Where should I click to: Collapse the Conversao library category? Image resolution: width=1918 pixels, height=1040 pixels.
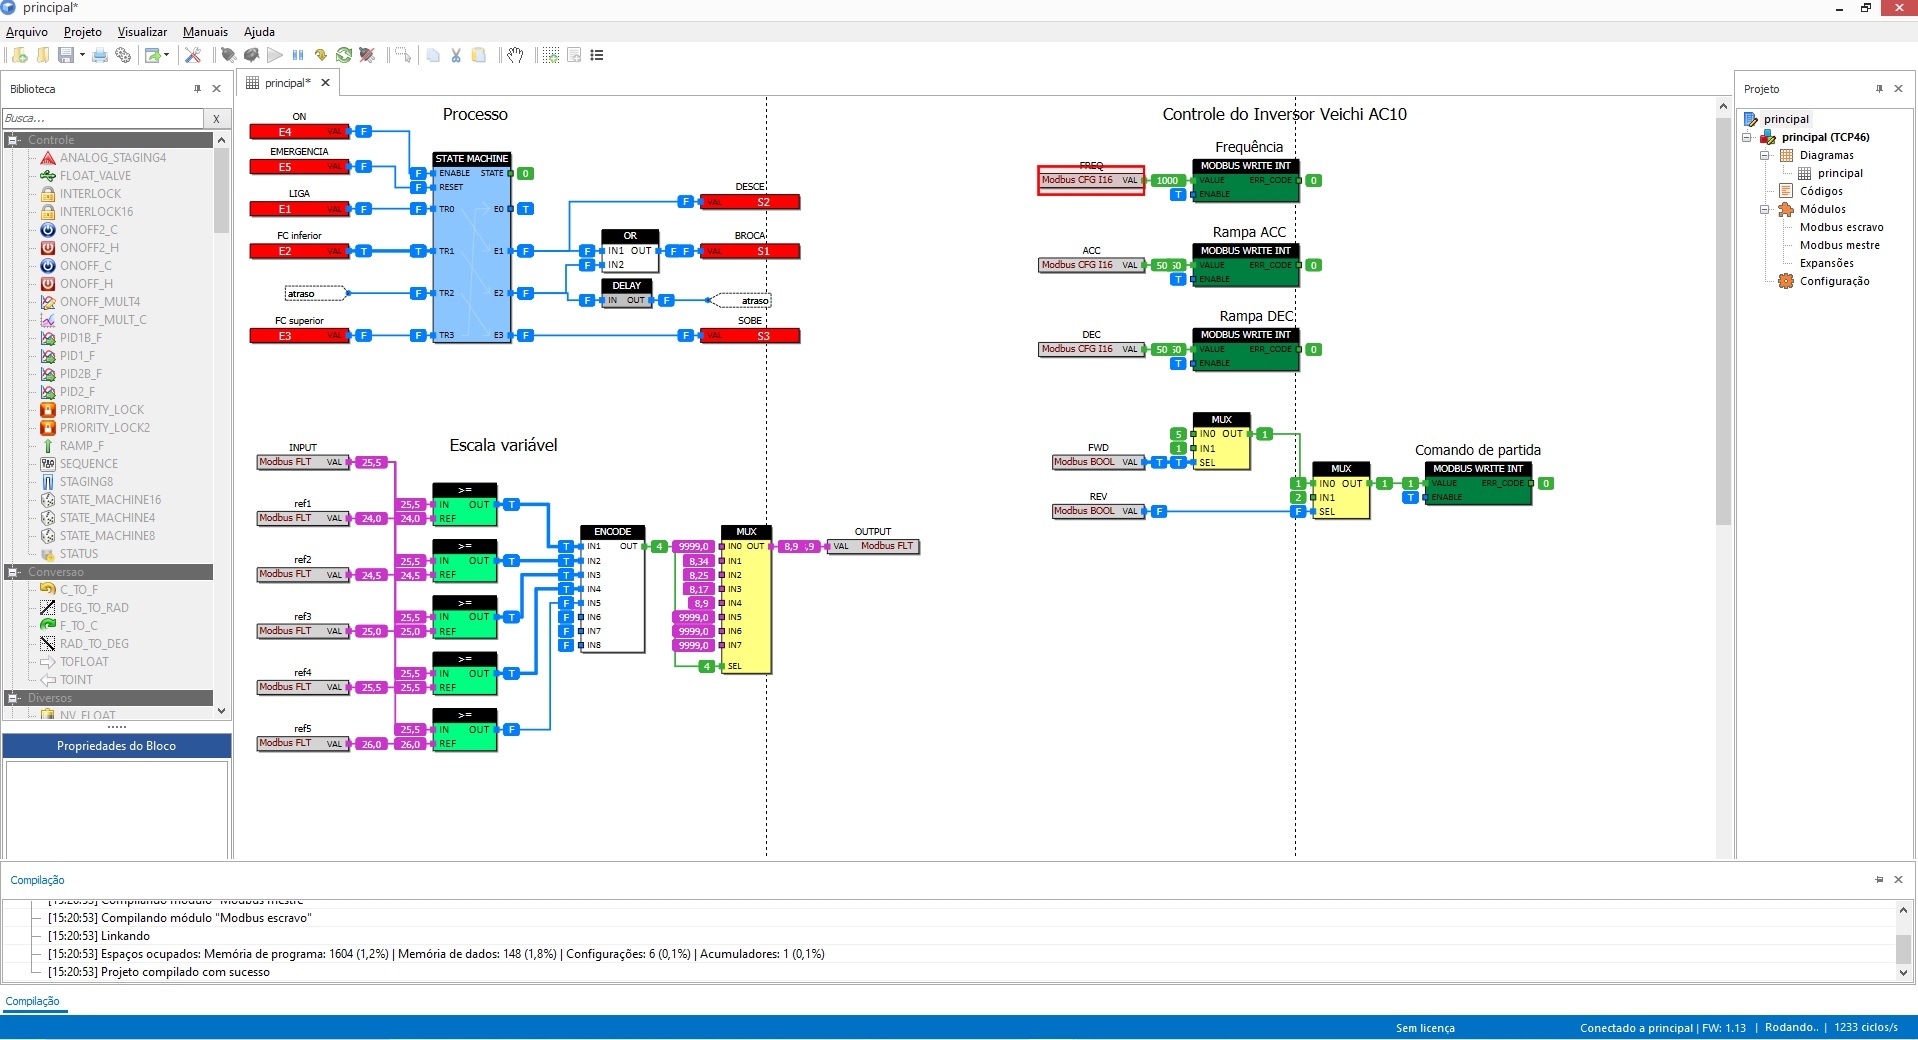pos(14,572)
